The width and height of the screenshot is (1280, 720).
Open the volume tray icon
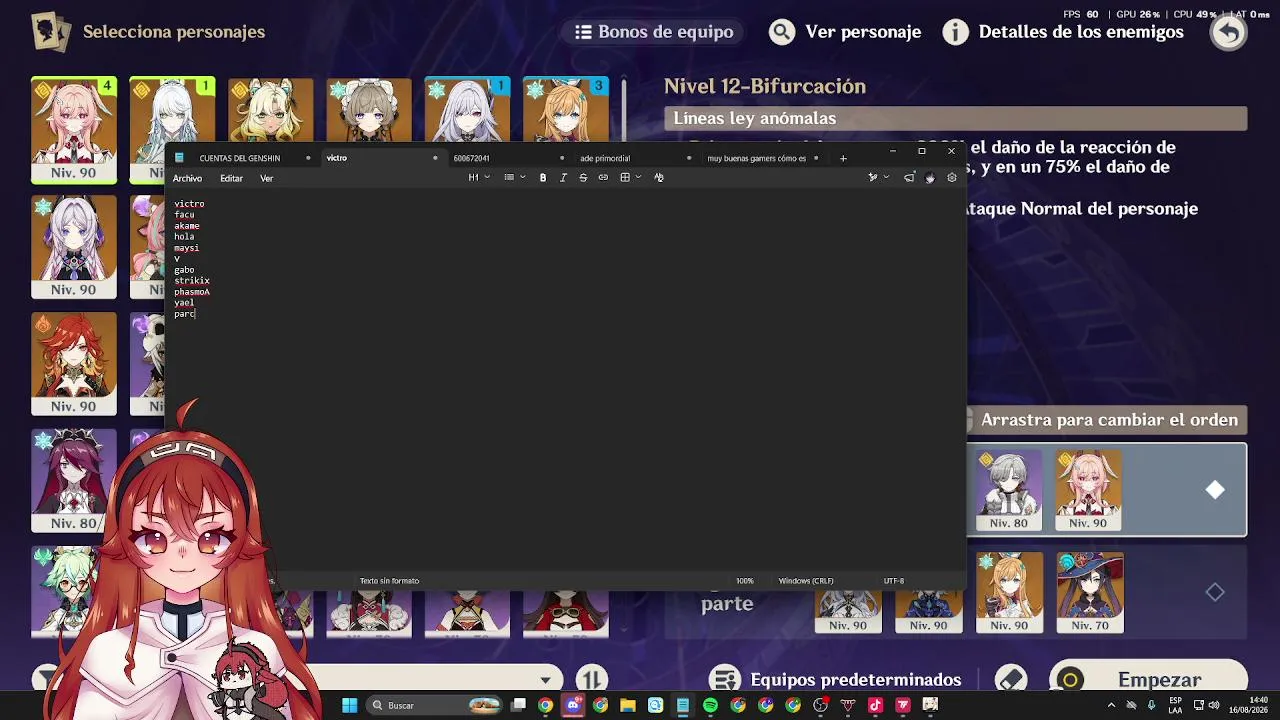point(1214,705)
